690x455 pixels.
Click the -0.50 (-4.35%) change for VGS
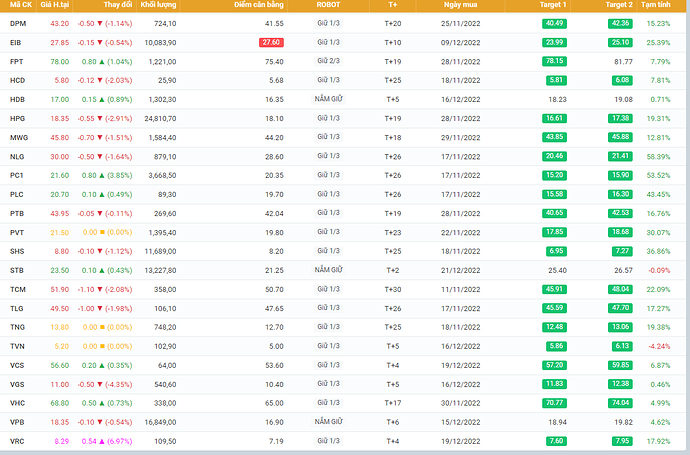click(105, 384)
